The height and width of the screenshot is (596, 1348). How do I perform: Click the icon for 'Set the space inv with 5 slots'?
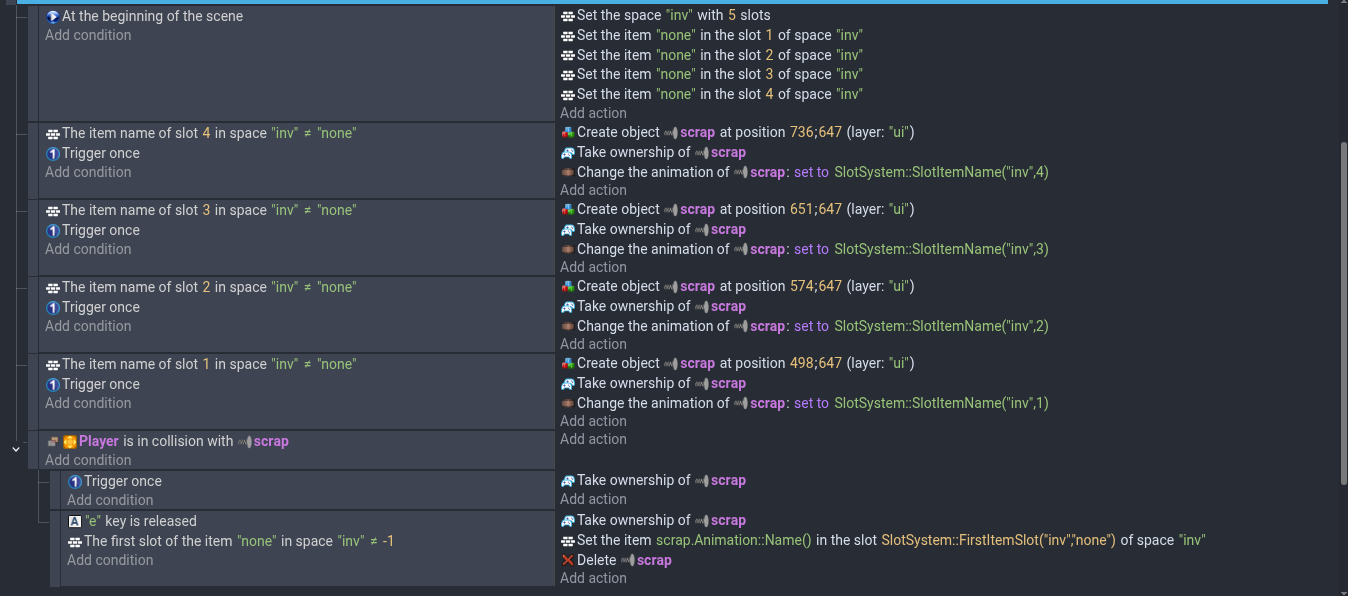click(568, 16)
